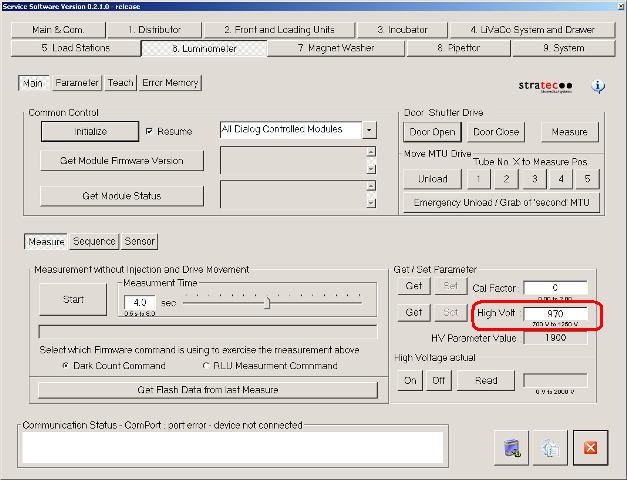Click the document copy icon button

[x=549, y=447]
